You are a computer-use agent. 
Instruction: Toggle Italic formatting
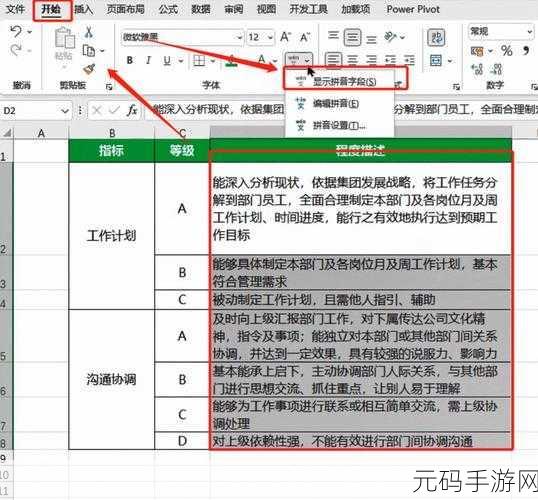148,60
